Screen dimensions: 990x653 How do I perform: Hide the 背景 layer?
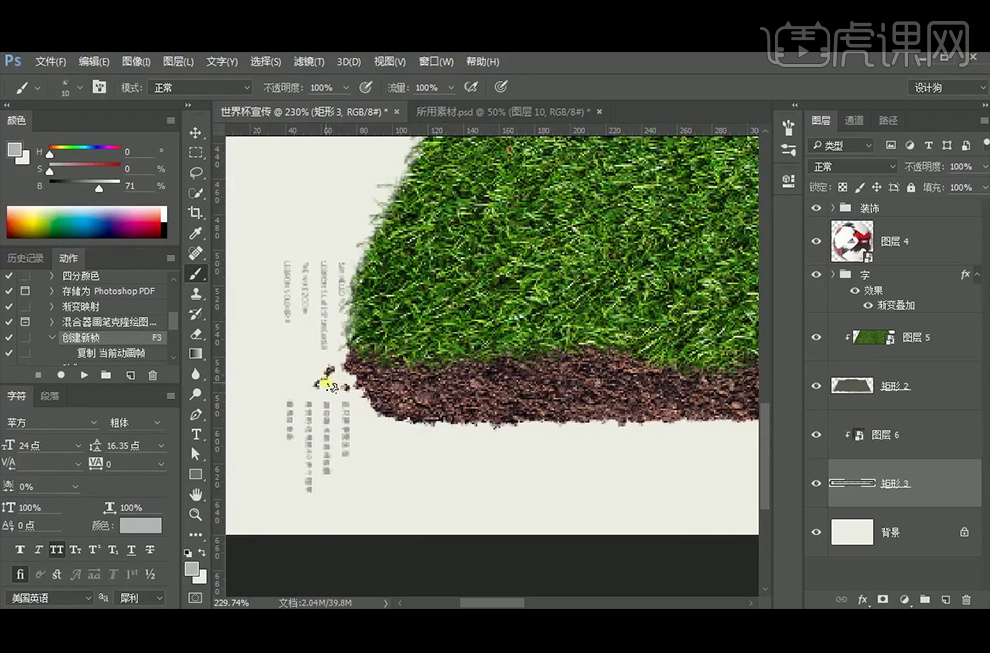point(816,533)
